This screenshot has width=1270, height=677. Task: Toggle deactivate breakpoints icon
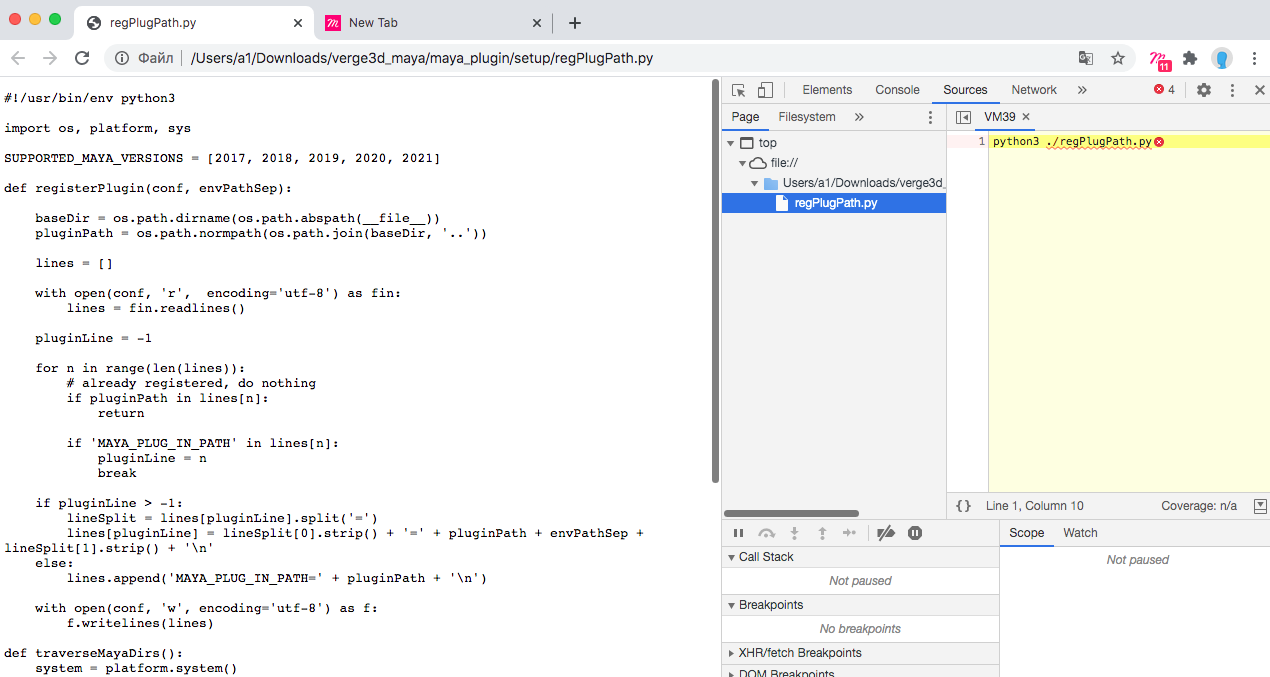coord(885,534)
